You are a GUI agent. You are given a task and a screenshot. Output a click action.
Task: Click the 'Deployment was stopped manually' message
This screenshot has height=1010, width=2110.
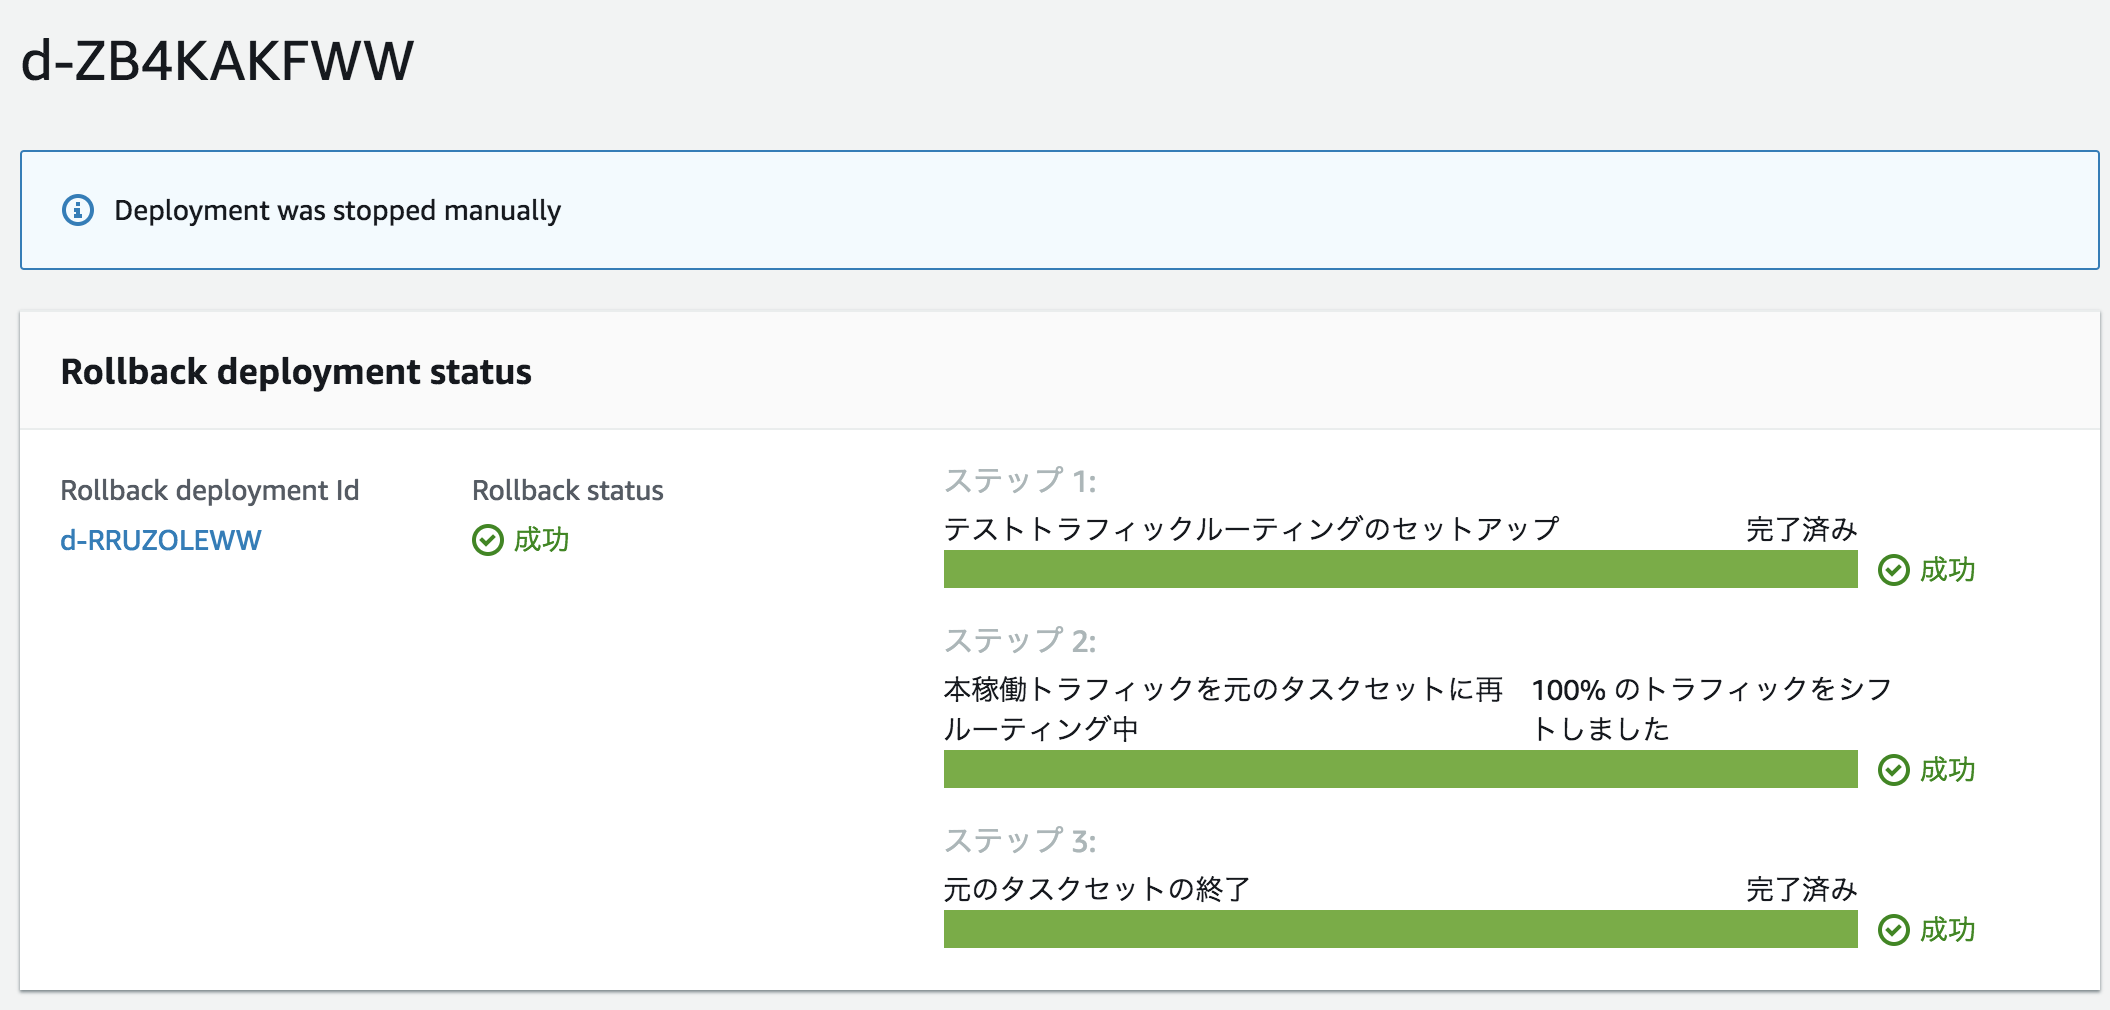point(337,210)
